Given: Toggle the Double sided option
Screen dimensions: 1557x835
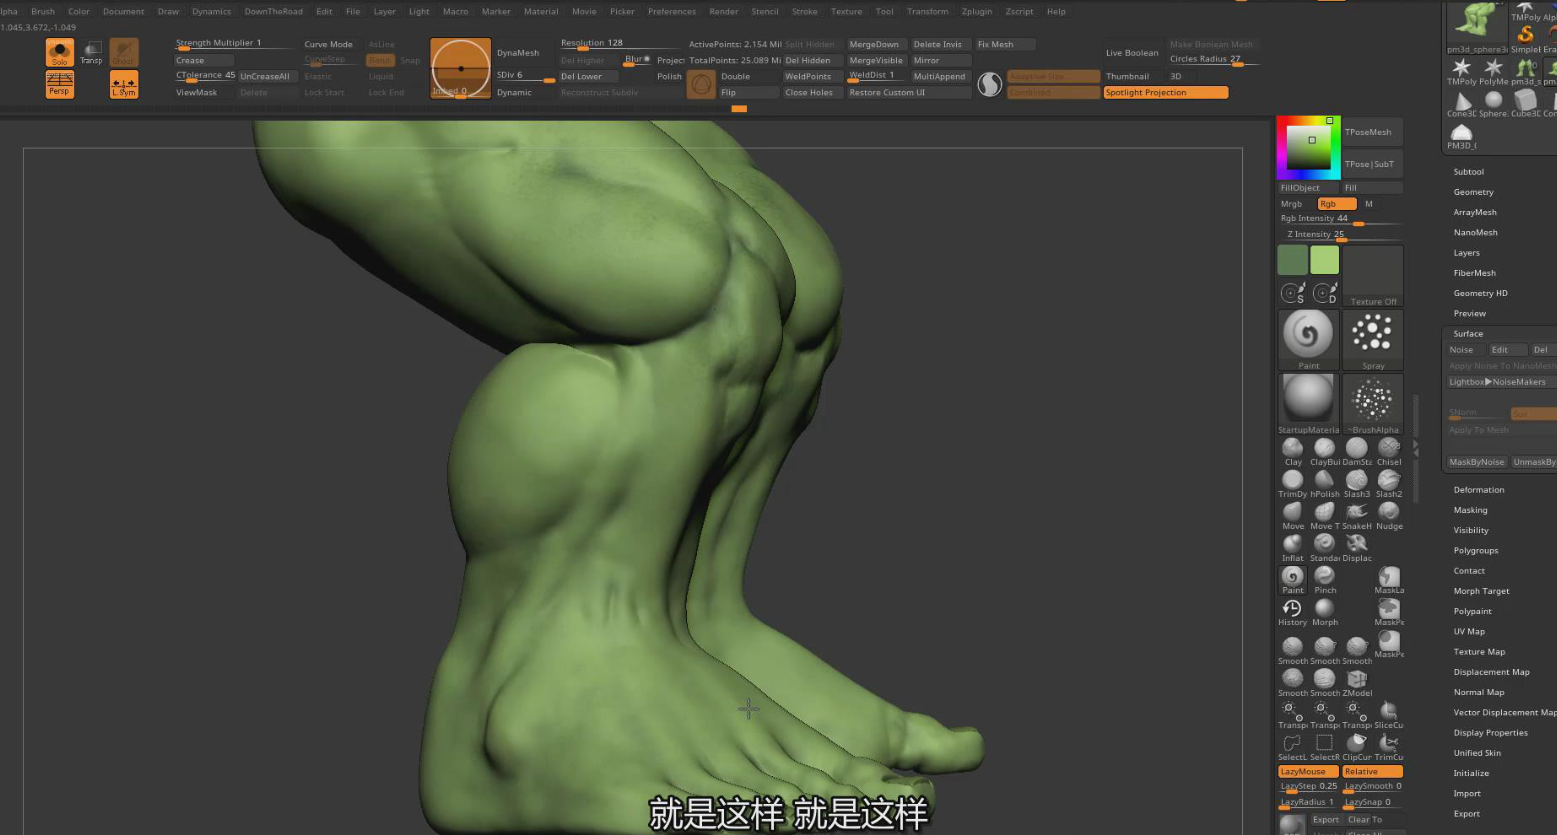Looking at the screenshot, I should click(x=749, y=76).
